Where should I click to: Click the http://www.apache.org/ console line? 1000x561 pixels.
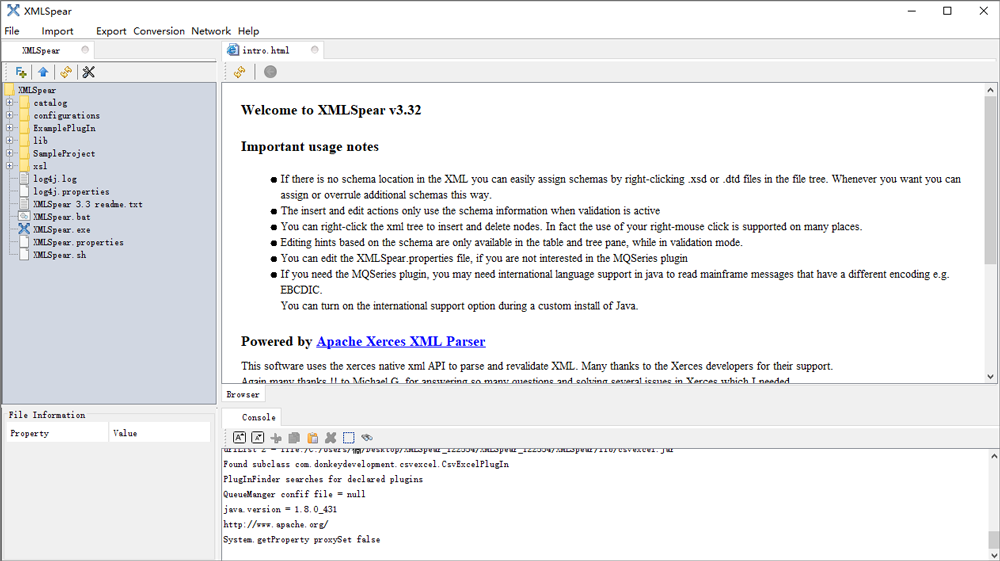[x=276, y=524]
